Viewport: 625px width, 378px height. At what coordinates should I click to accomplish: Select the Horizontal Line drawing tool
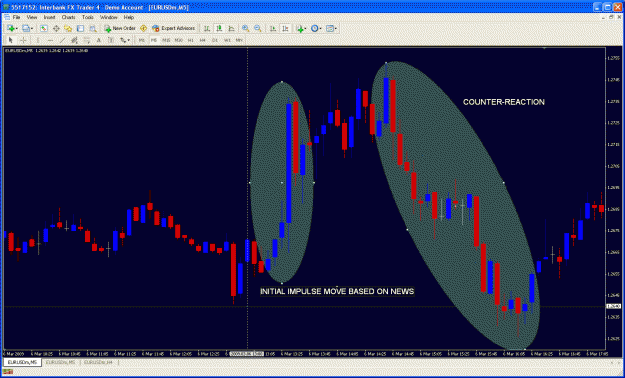pyautogui.click(x=50, y=40)
